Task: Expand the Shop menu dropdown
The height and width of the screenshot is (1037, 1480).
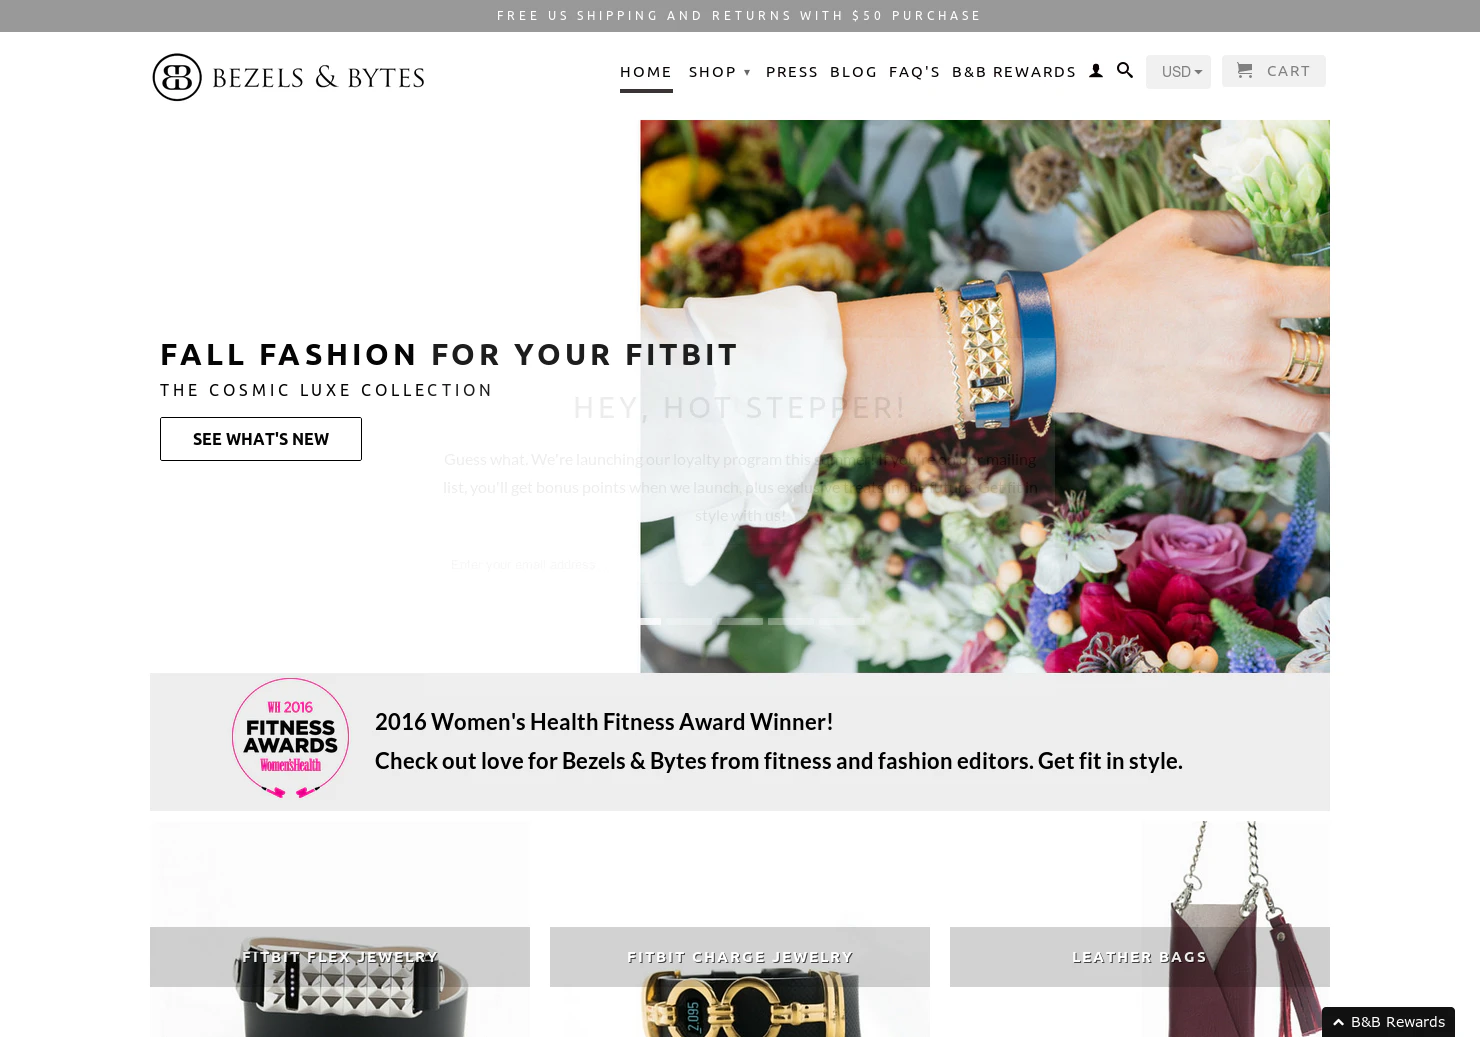Action: pyautogui.click(x=719, y=72)
